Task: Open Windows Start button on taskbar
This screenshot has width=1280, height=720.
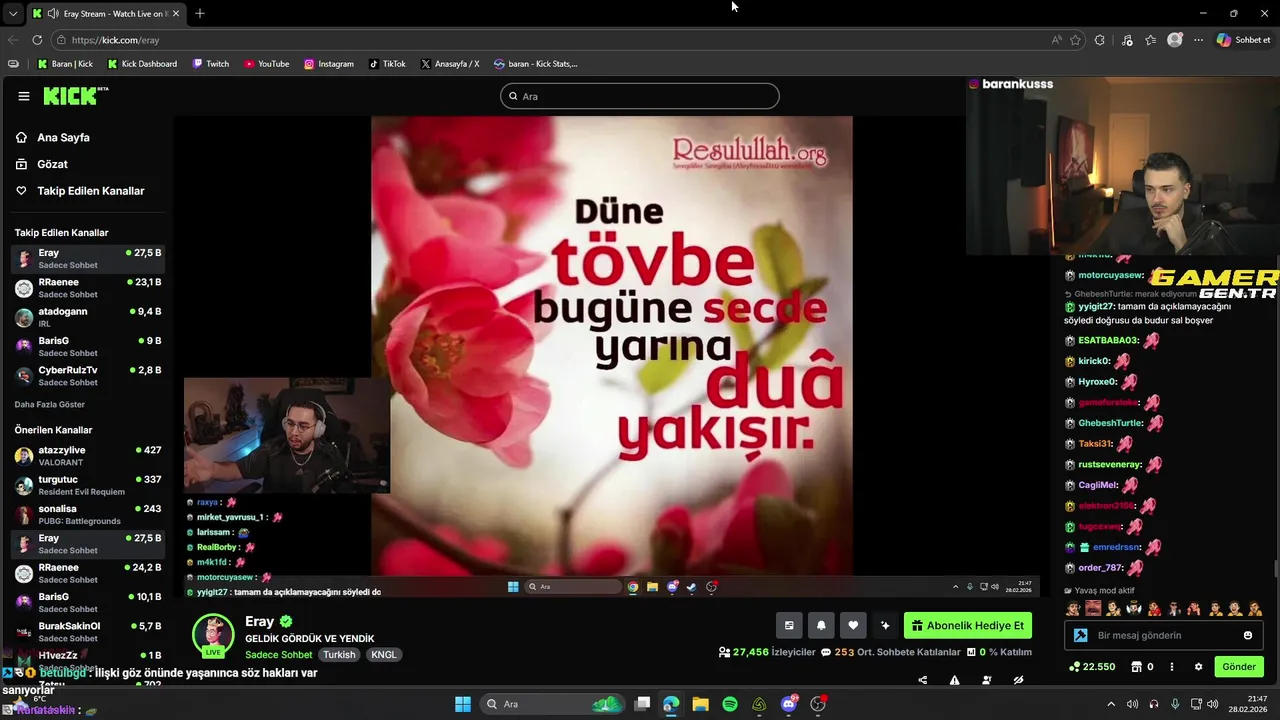Action: (x=463, y=704)
